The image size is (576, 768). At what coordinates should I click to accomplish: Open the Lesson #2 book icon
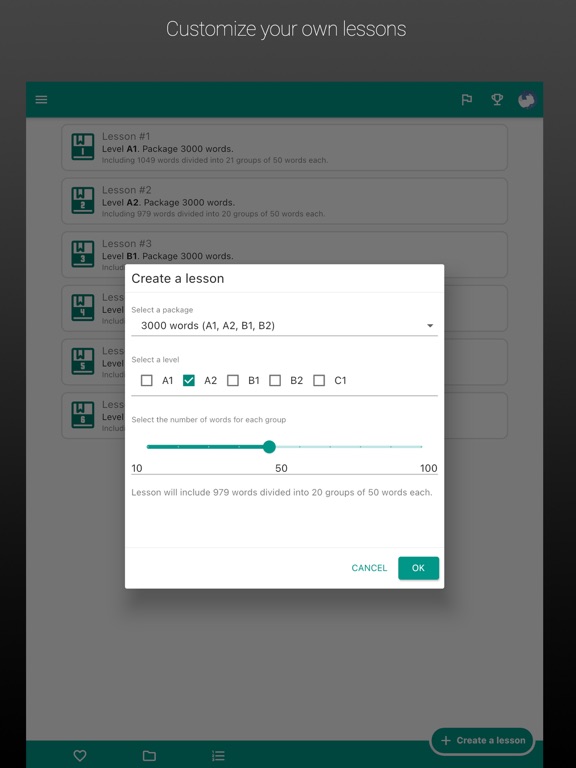[x=83, y=200]
